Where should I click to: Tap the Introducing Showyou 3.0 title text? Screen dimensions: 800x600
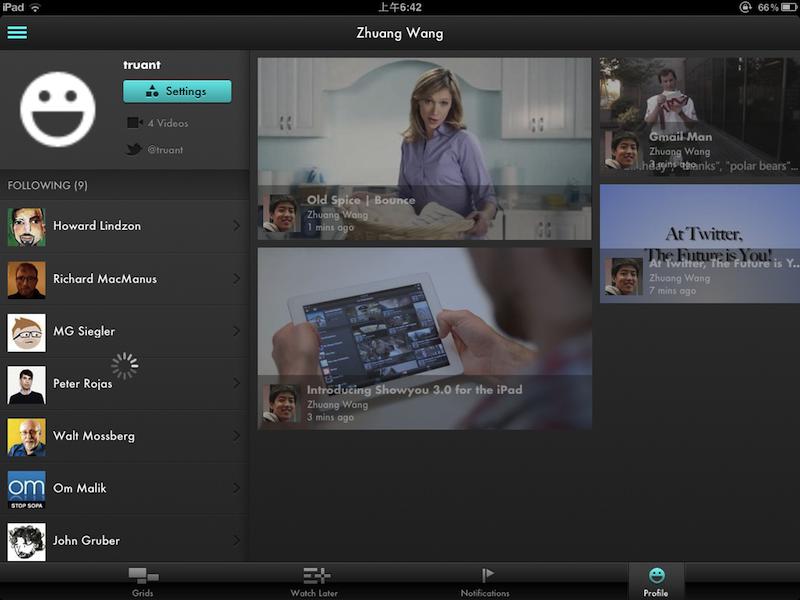pos(414,390)
